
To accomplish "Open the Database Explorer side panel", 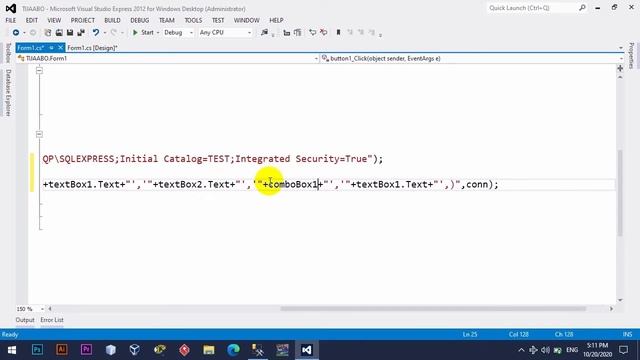I will tap(8, 92).
